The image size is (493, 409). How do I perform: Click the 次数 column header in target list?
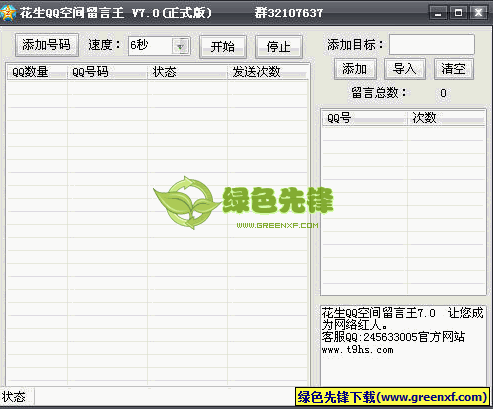(x=446, y=118)
